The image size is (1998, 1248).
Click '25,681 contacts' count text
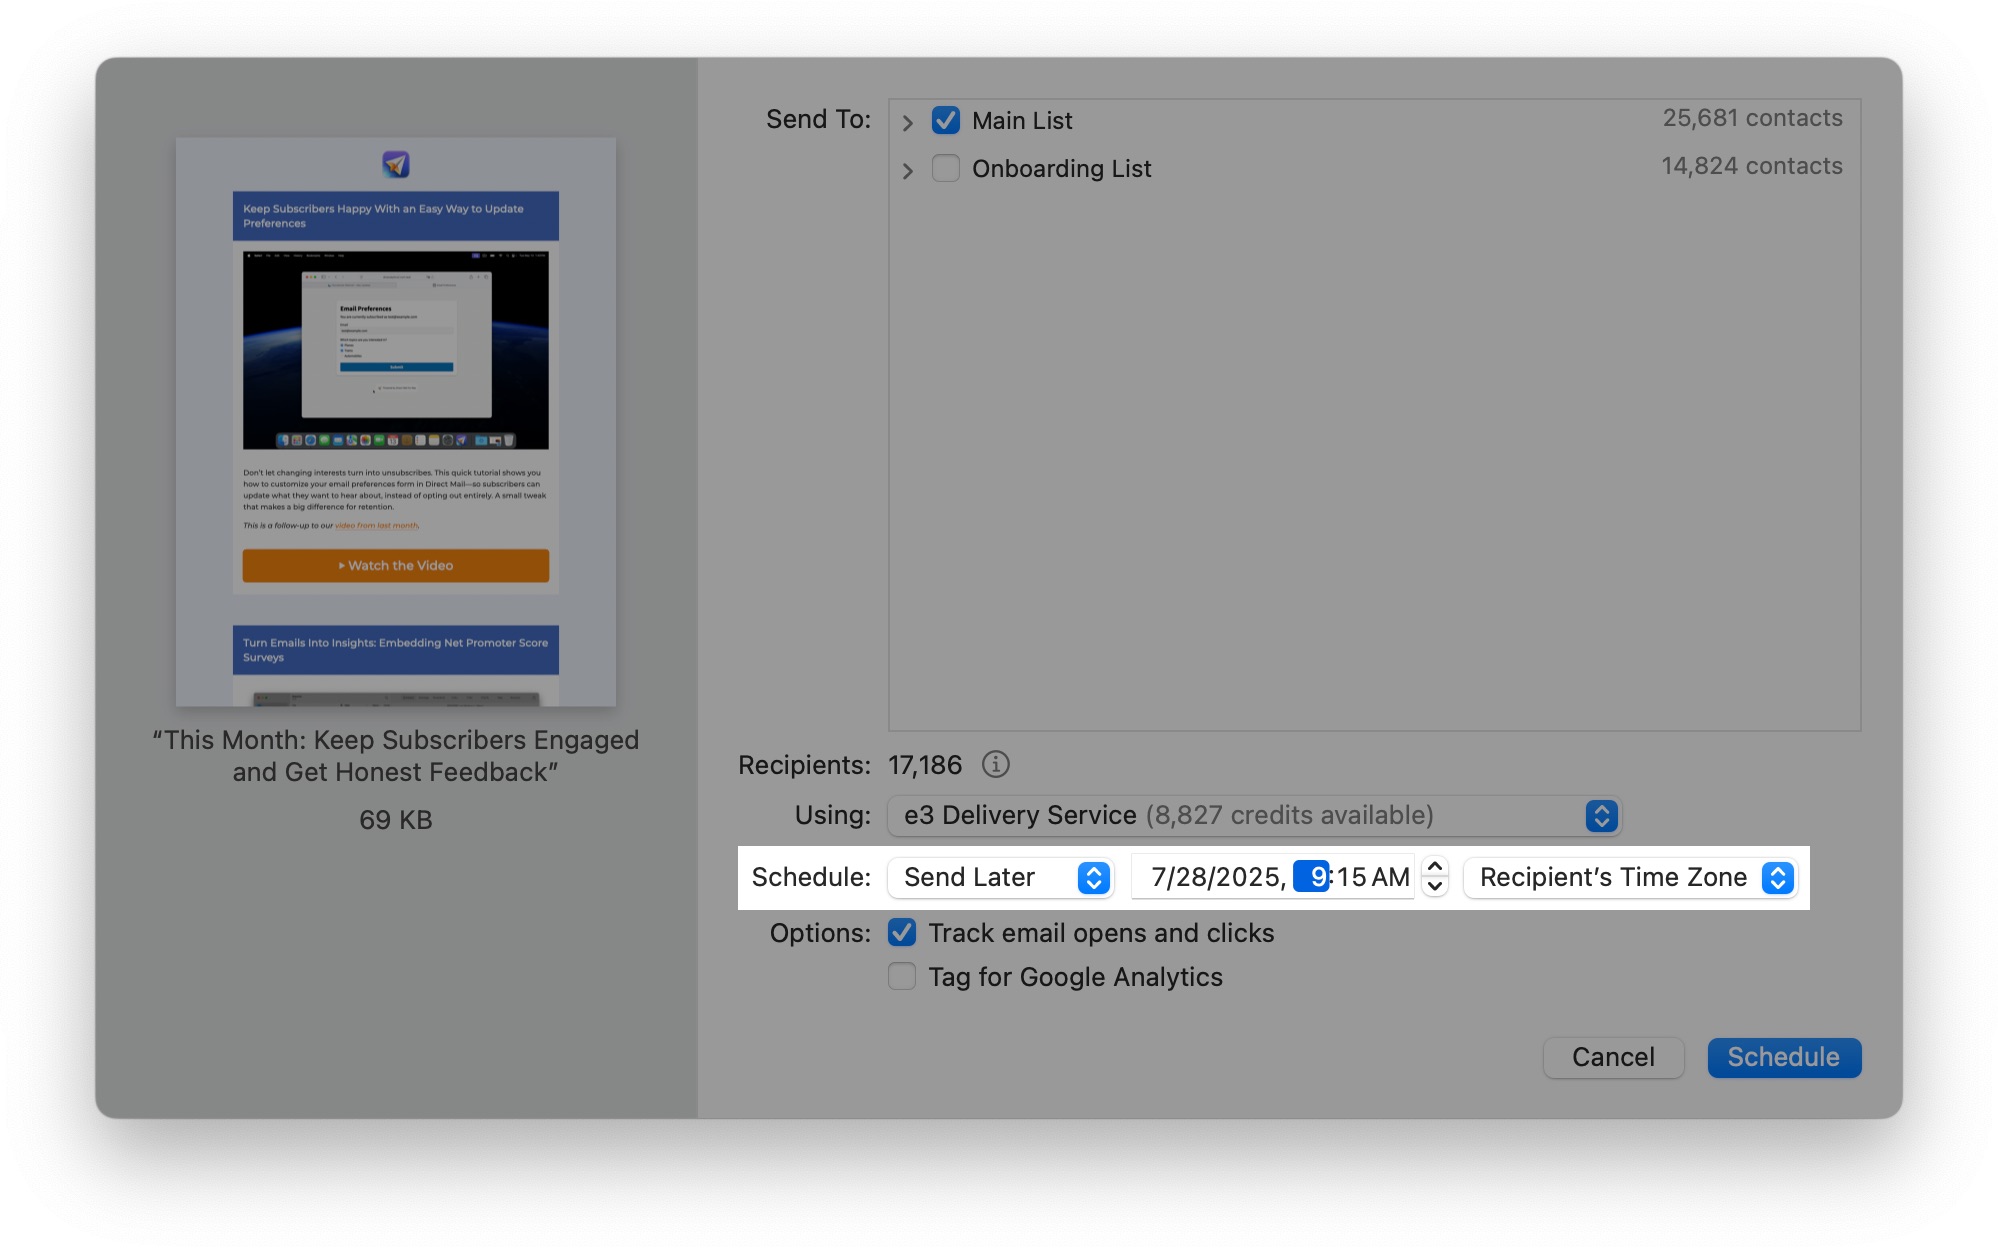[x=1752, y=118]
